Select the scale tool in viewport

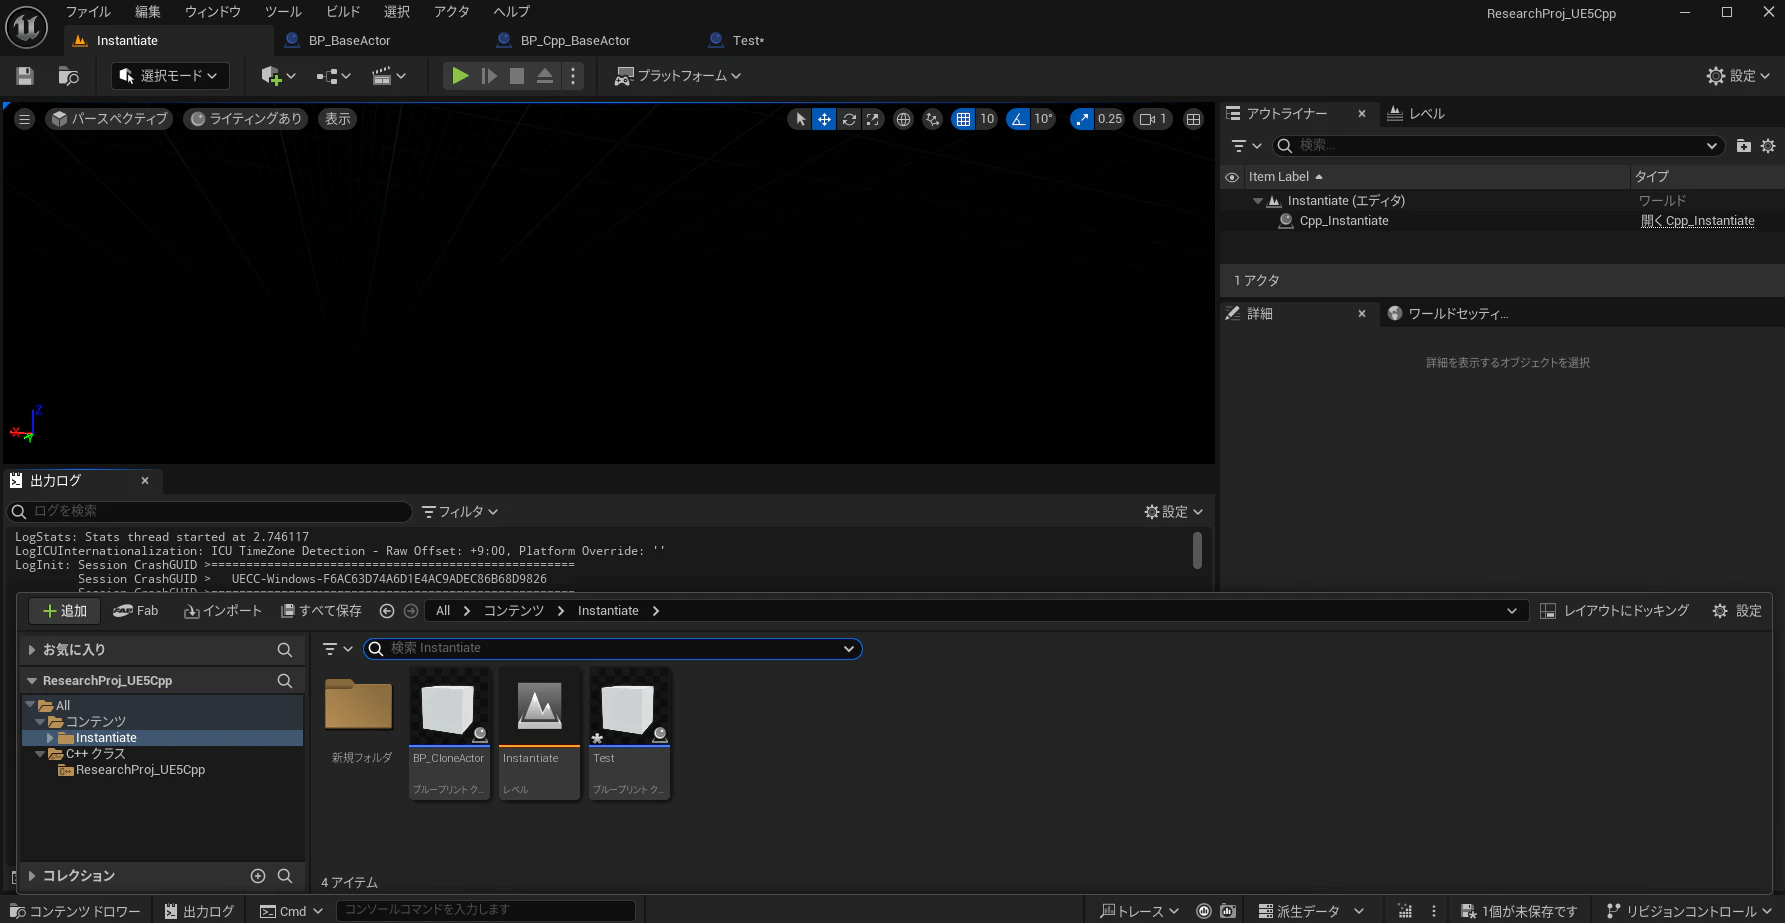(873, 119)
